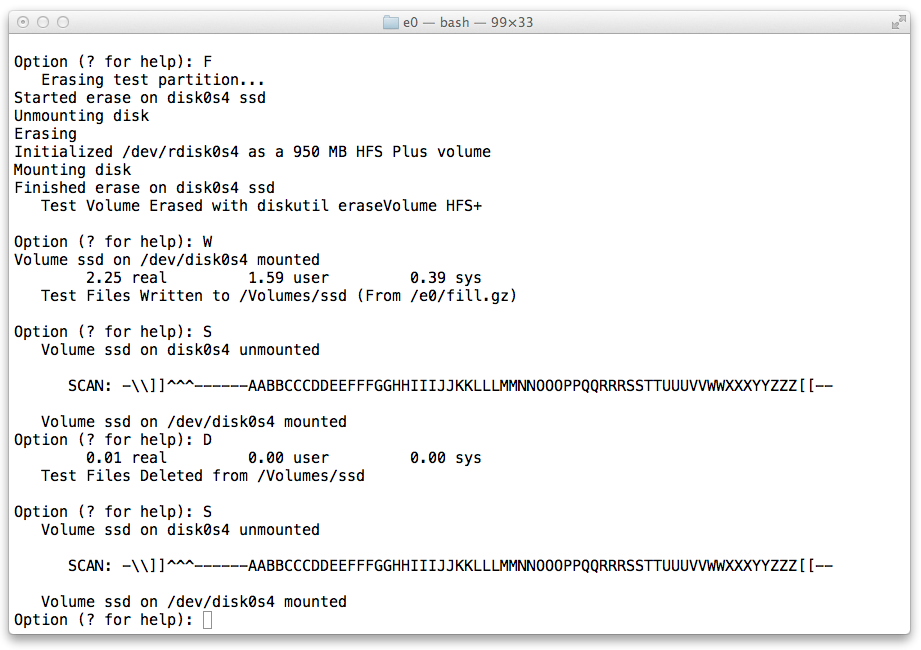Click the "Finished erase on disk0s4 ssd" line
921x650 pixels.
[x=144, y=188]
